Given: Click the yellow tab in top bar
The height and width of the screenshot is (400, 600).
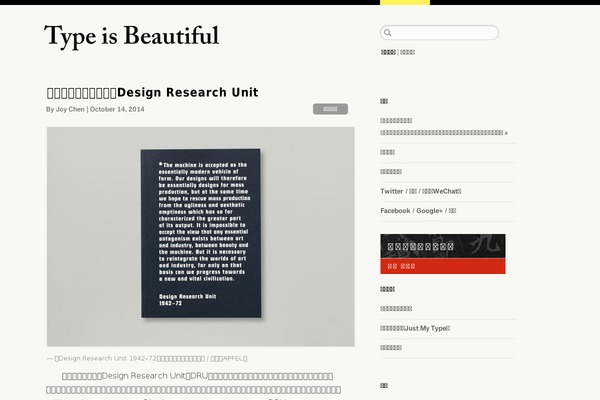Looking at the screenshot, I should [405, 2].
